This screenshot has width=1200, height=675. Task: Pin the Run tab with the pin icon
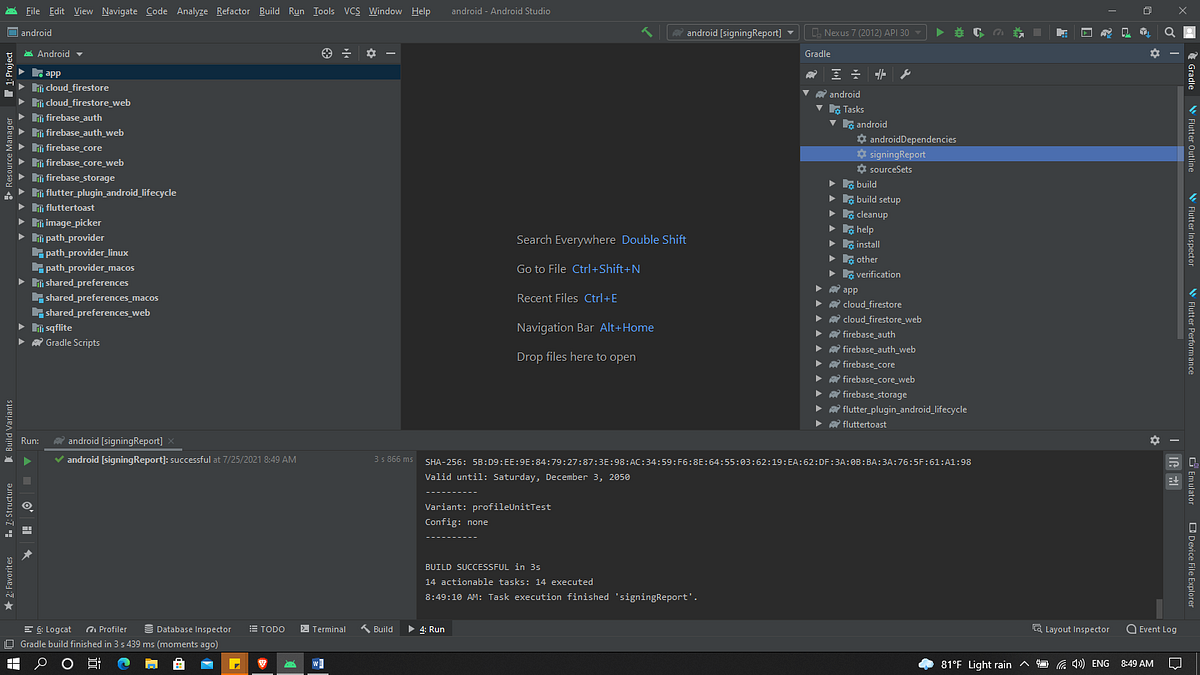point(27,553)
